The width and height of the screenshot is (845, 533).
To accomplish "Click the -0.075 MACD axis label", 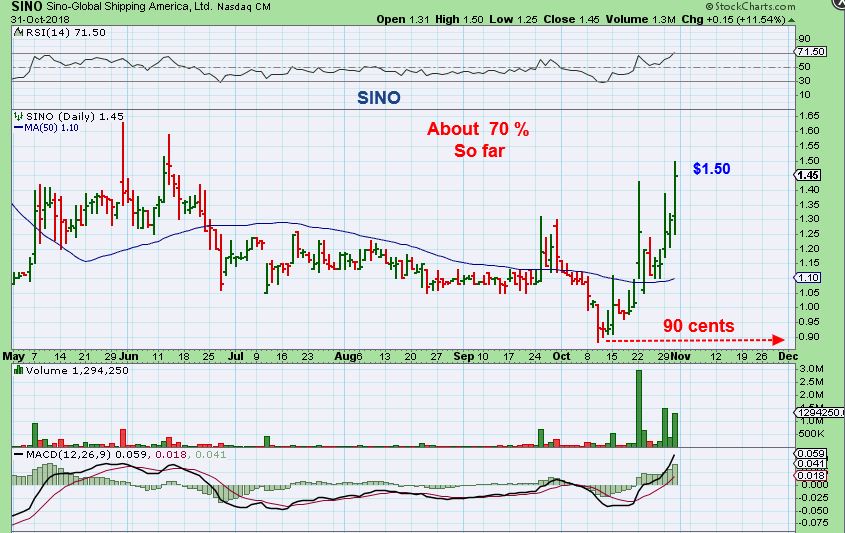I will [x=814, y=523].
